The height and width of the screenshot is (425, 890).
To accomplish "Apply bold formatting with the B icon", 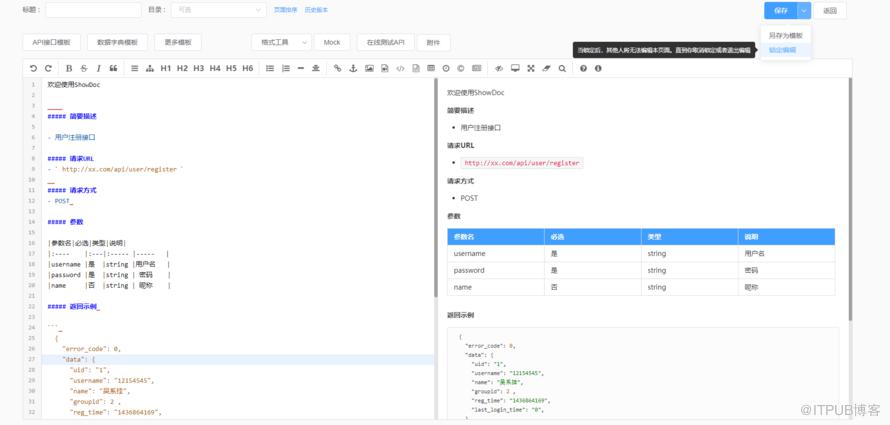I will tap(69, 68).
